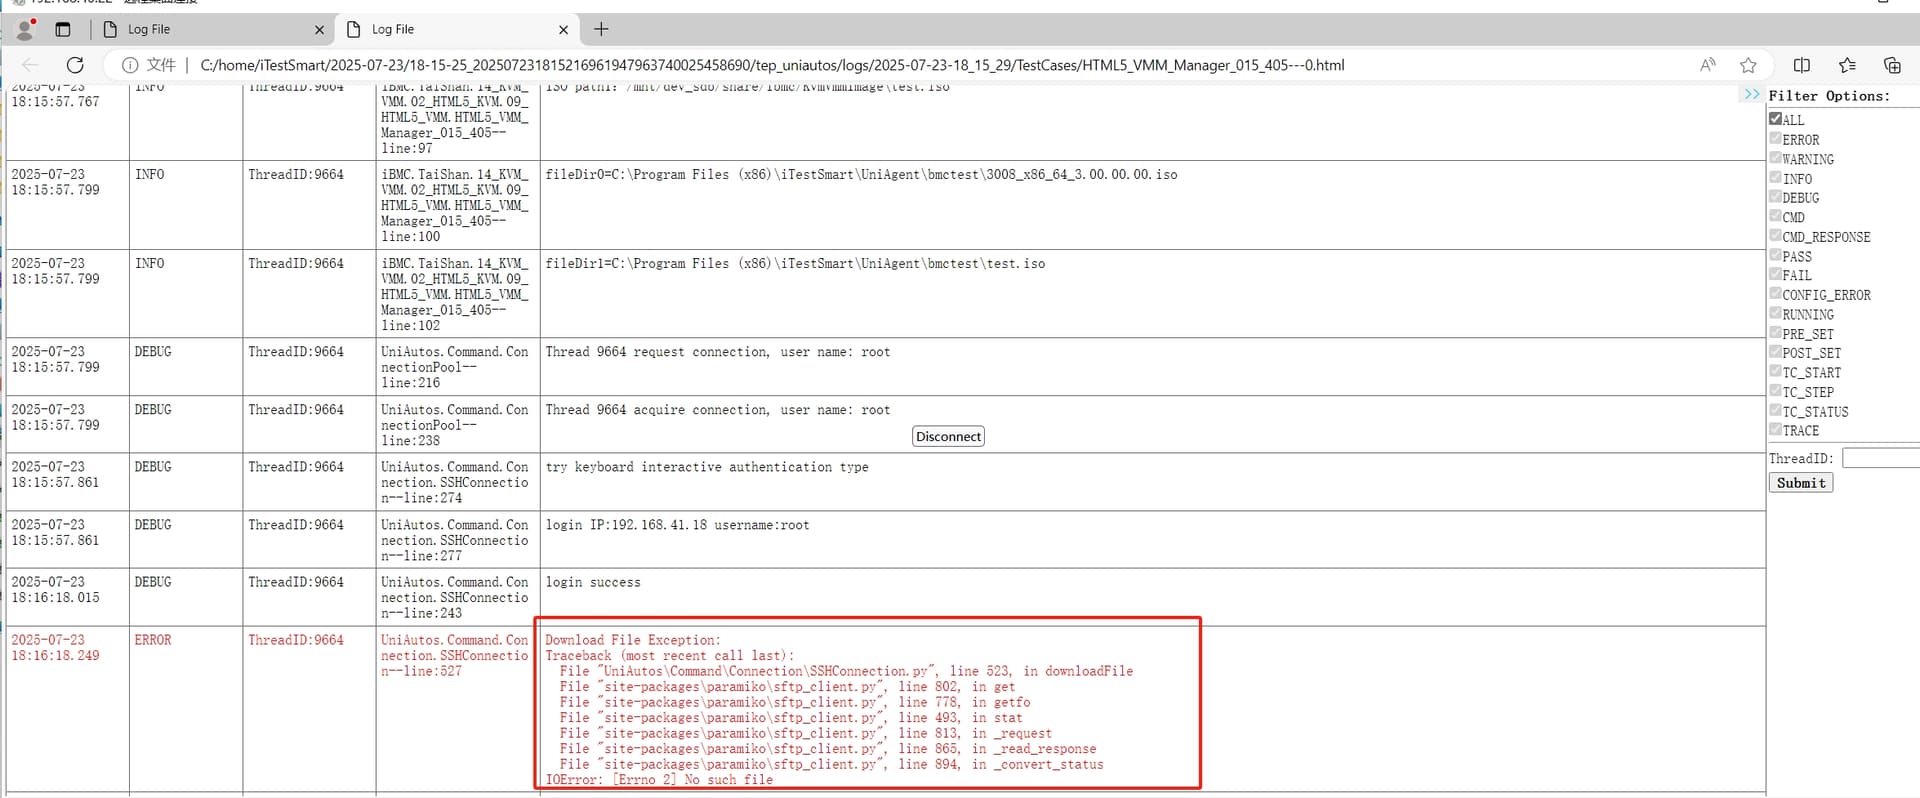Open the read aloud icon
This screenshot has height=798, width=1920.
point(1707,65)
